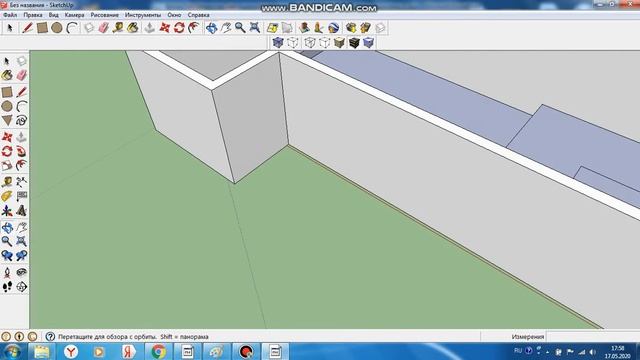Switch to Shaded With Textures style
This screenshot has height=360, width=640.
(x=354, y=42)
